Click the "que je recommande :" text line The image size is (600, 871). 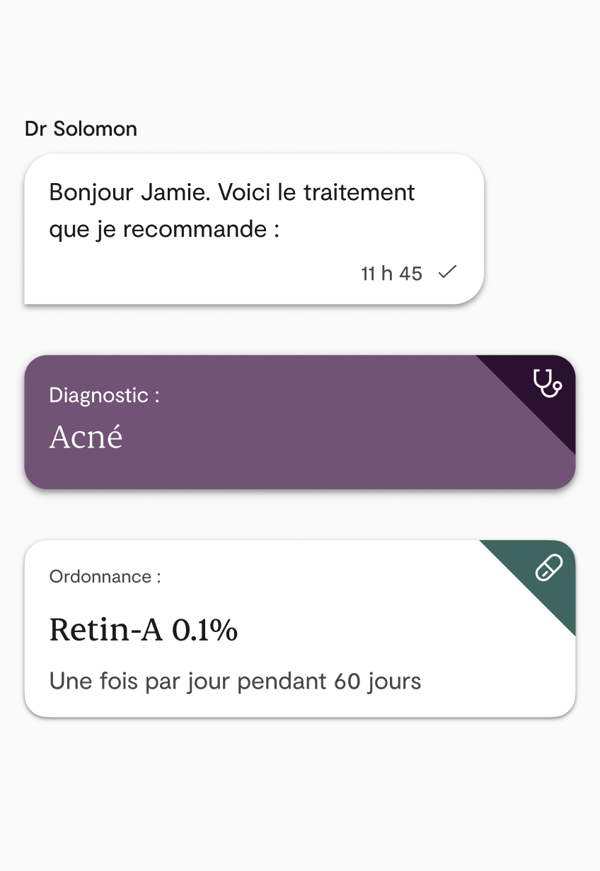point(164,229)
